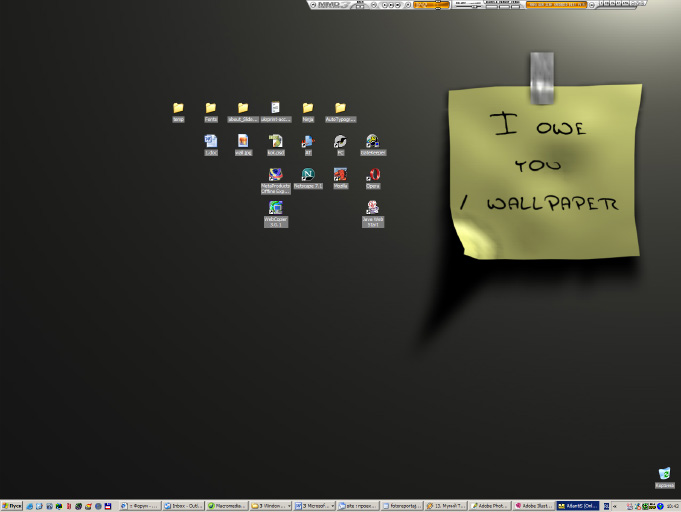Open the about_Slide... folder
681x512 pixels.
tap(243, 112)
